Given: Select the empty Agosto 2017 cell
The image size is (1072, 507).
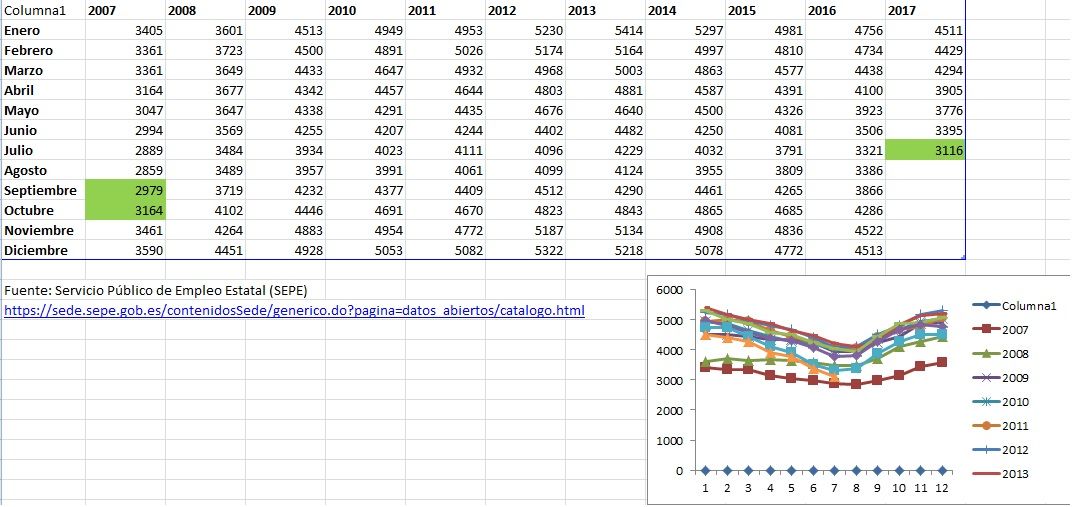Looking at the screenshot, I should click(x=925, y=170).
